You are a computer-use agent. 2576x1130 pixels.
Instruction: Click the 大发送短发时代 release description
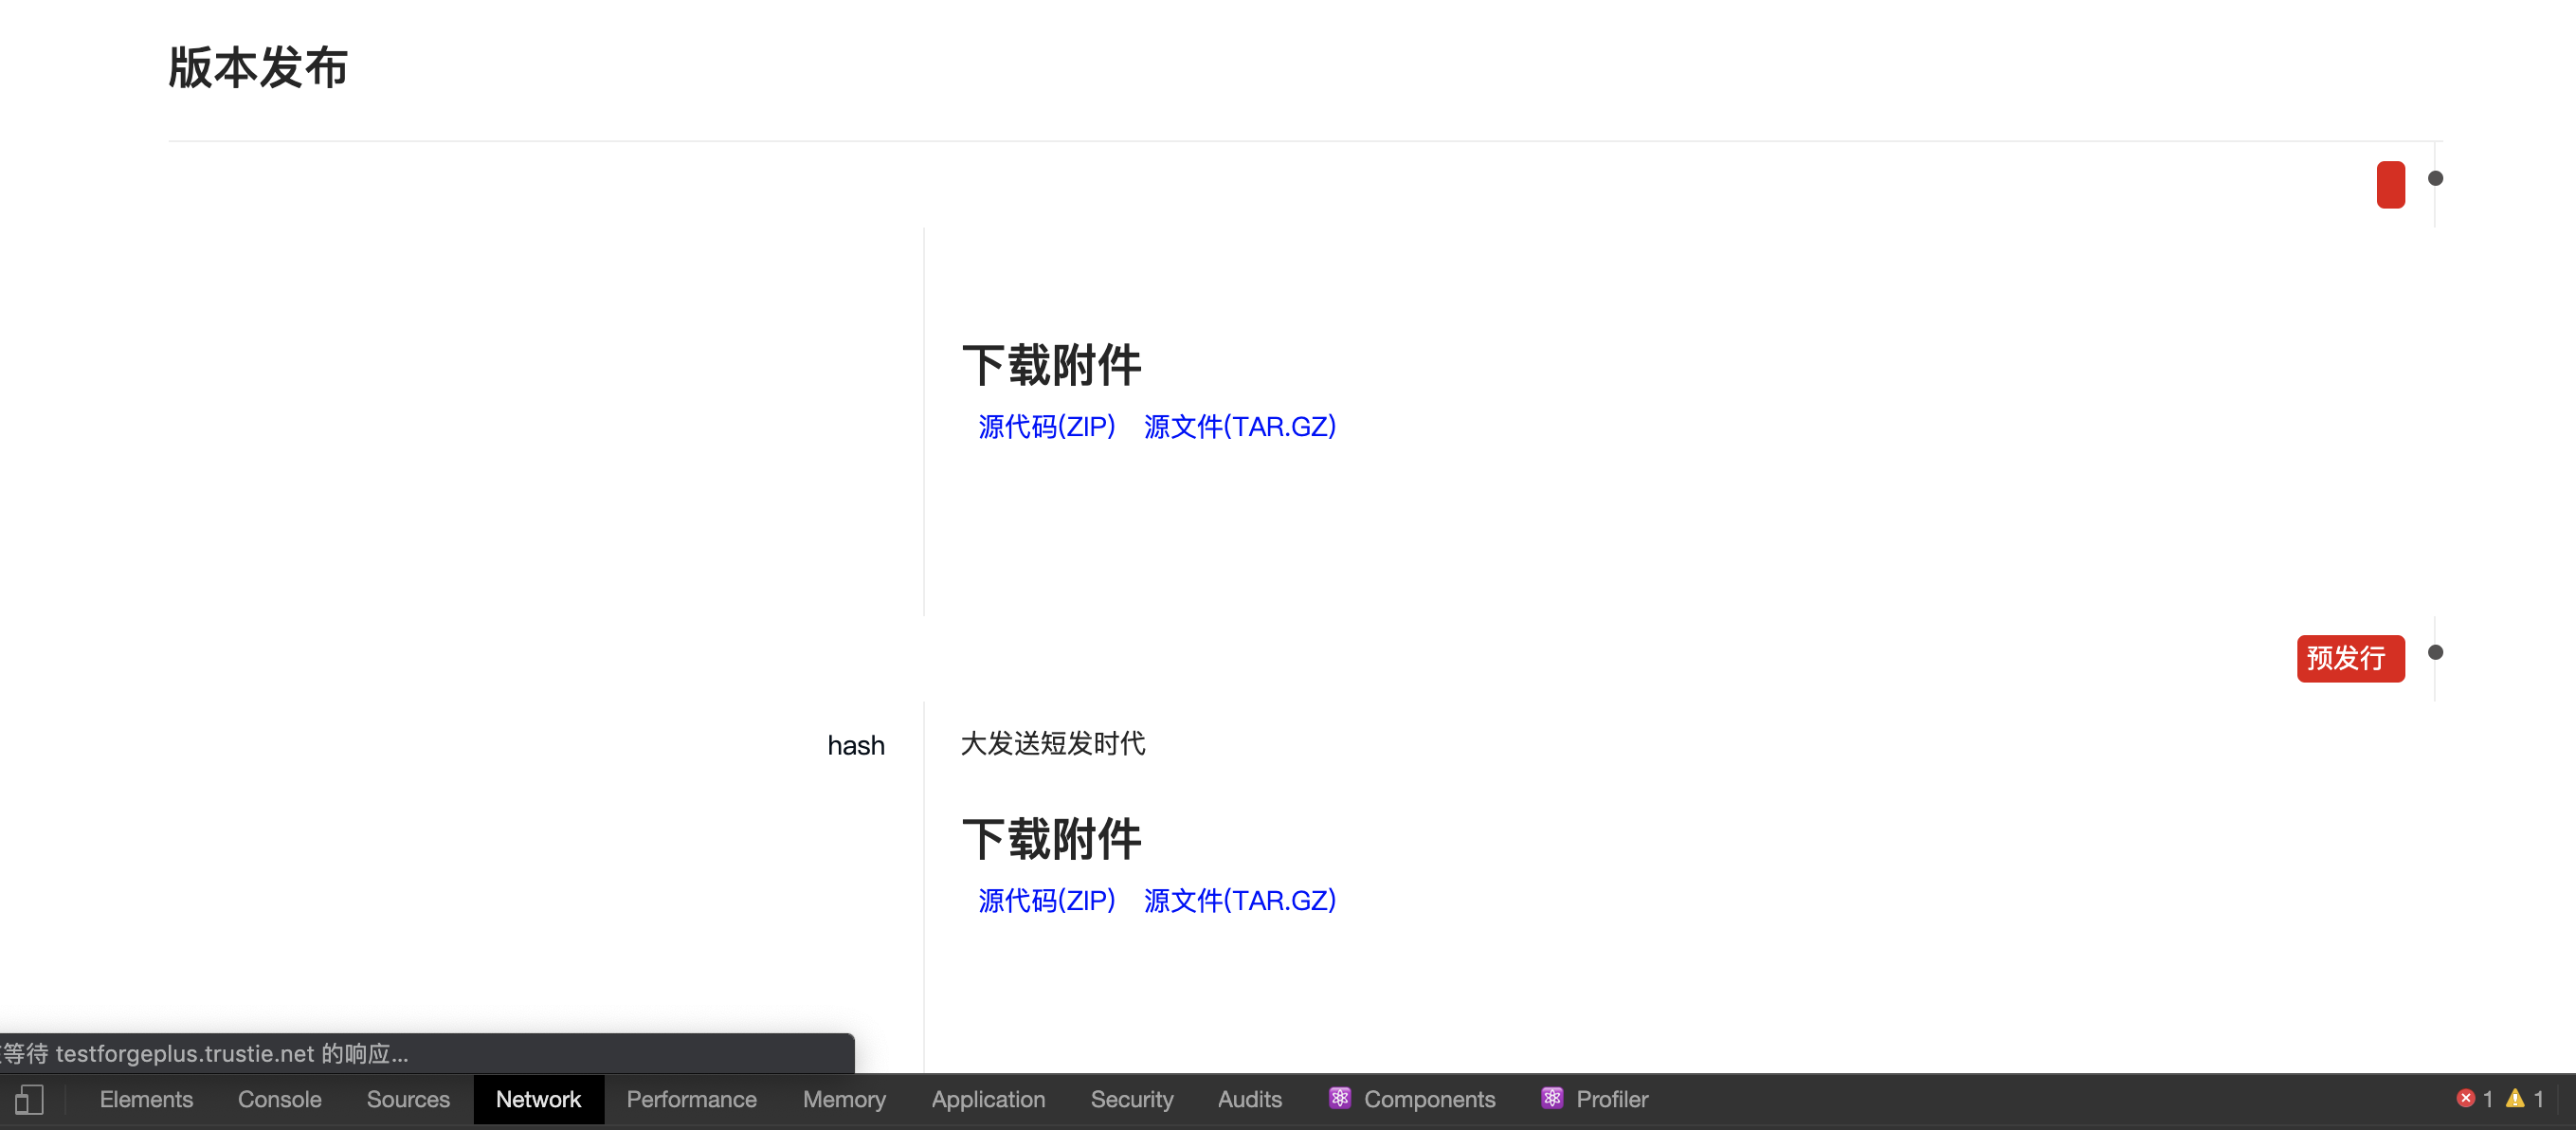tap(1053, 743)
